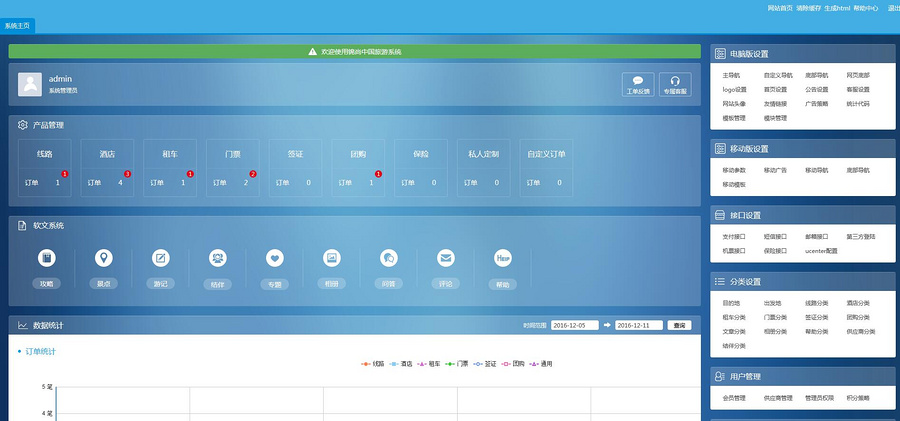Open ucenter配置 link
The image size is (900, 421).
821,251
